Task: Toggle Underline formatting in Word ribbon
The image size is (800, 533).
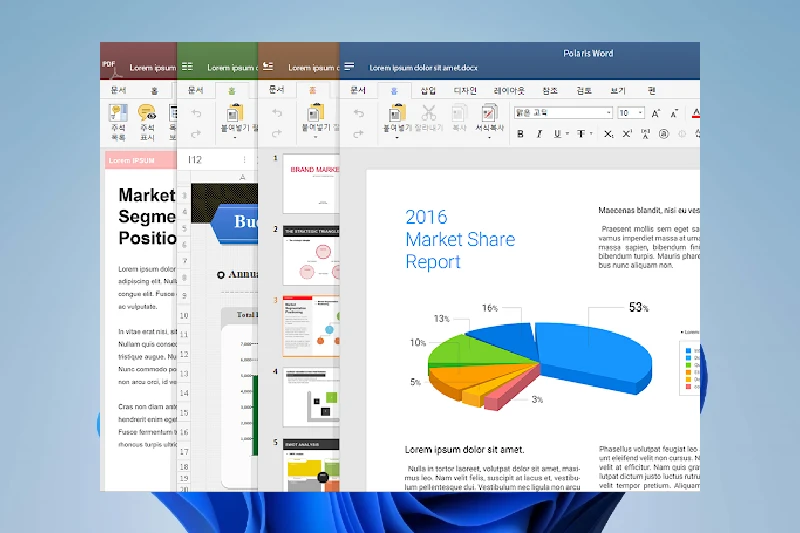Action: [x=557, y=134]
